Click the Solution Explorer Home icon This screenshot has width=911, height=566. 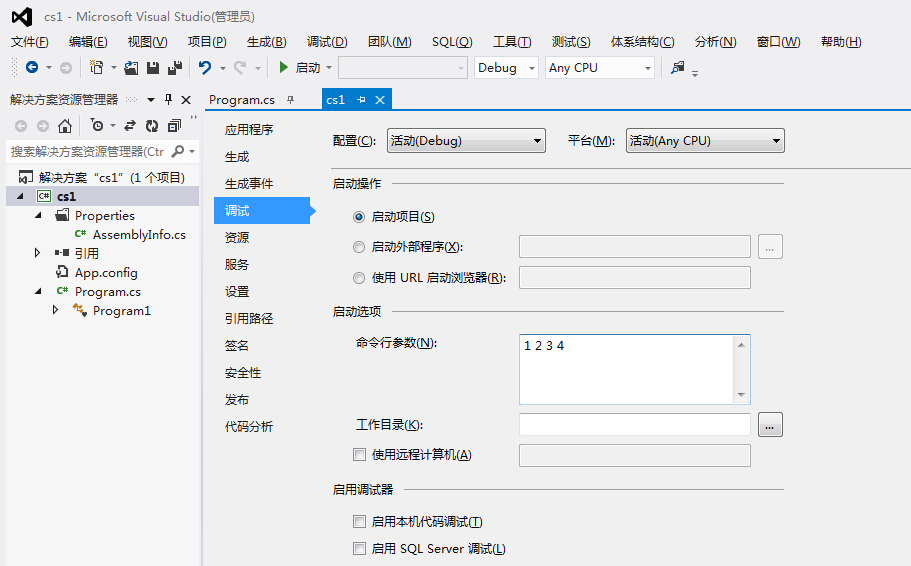65,126
